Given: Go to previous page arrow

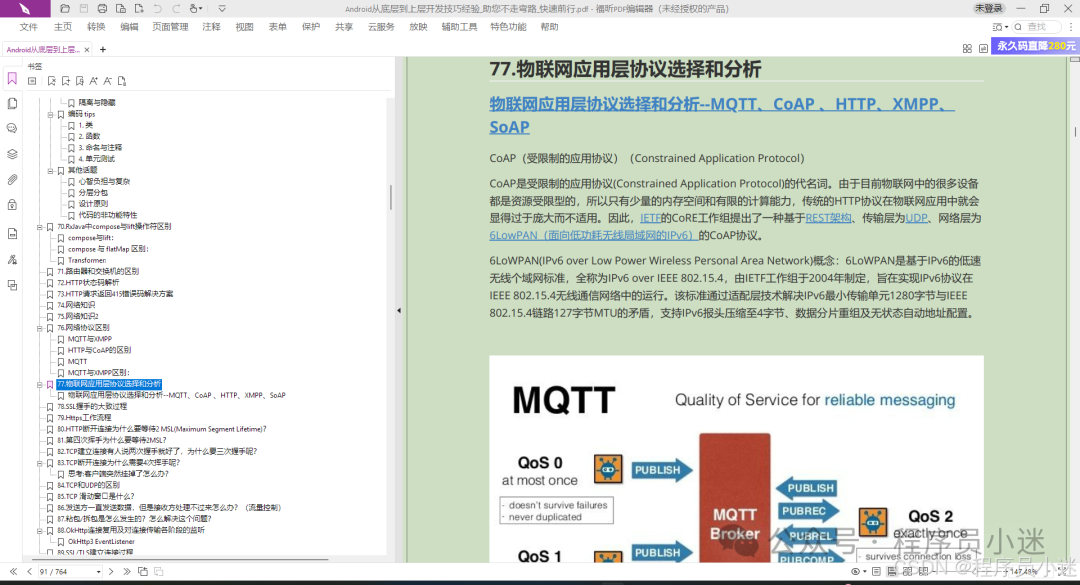Looking at the screenshot, I should point(30,571).
